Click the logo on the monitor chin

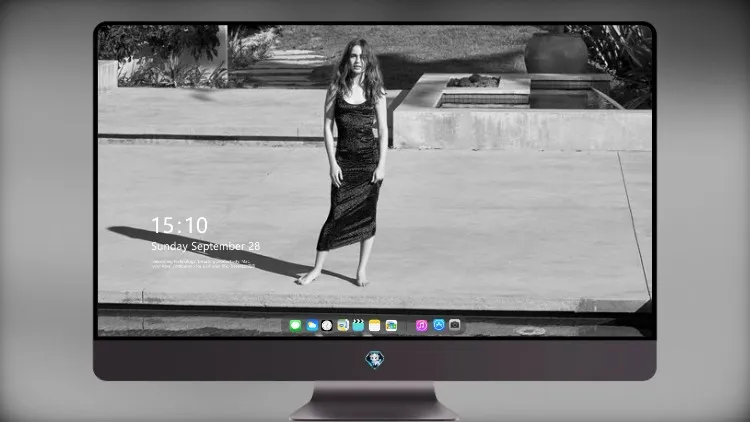click(x=375, y=360)
